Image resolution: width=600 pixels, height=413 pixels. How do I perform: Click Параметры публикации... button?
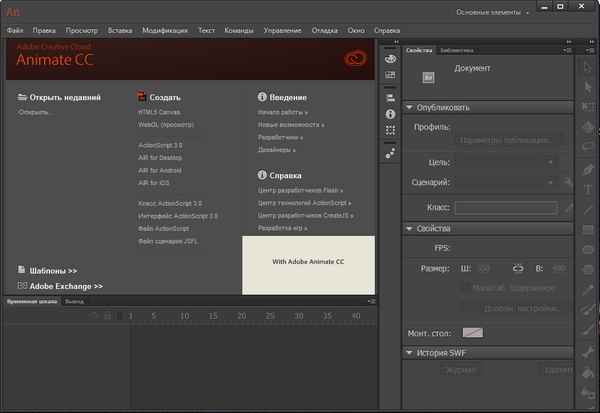[x=509, y=140]
